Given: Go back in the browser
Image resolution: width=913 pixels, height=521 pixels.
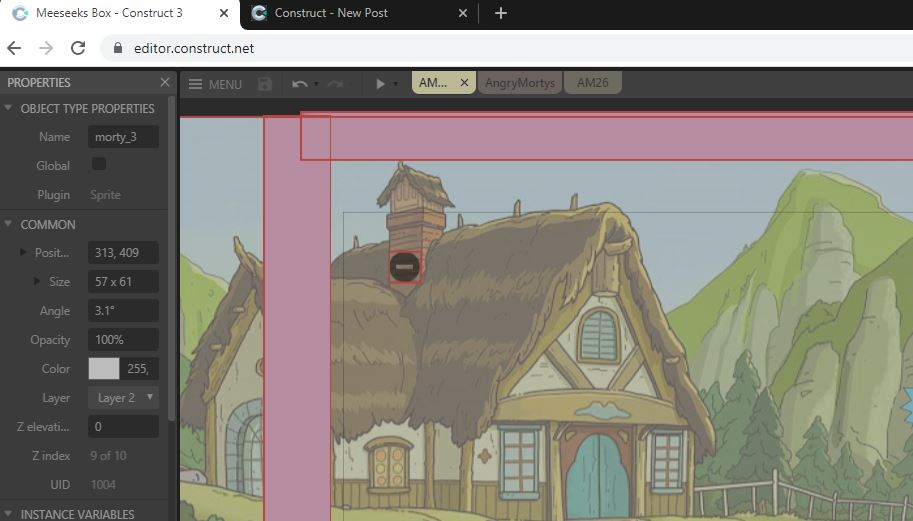Looking at the screenshot, I should tap(14, 48).
